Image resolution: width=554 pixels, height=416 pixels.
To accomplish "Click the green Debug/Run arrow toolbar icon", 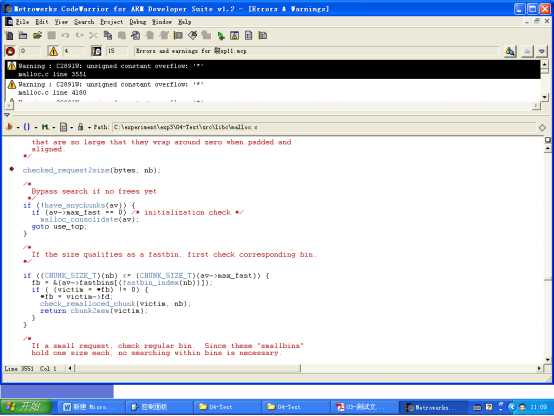I will [x=221, y=35].
